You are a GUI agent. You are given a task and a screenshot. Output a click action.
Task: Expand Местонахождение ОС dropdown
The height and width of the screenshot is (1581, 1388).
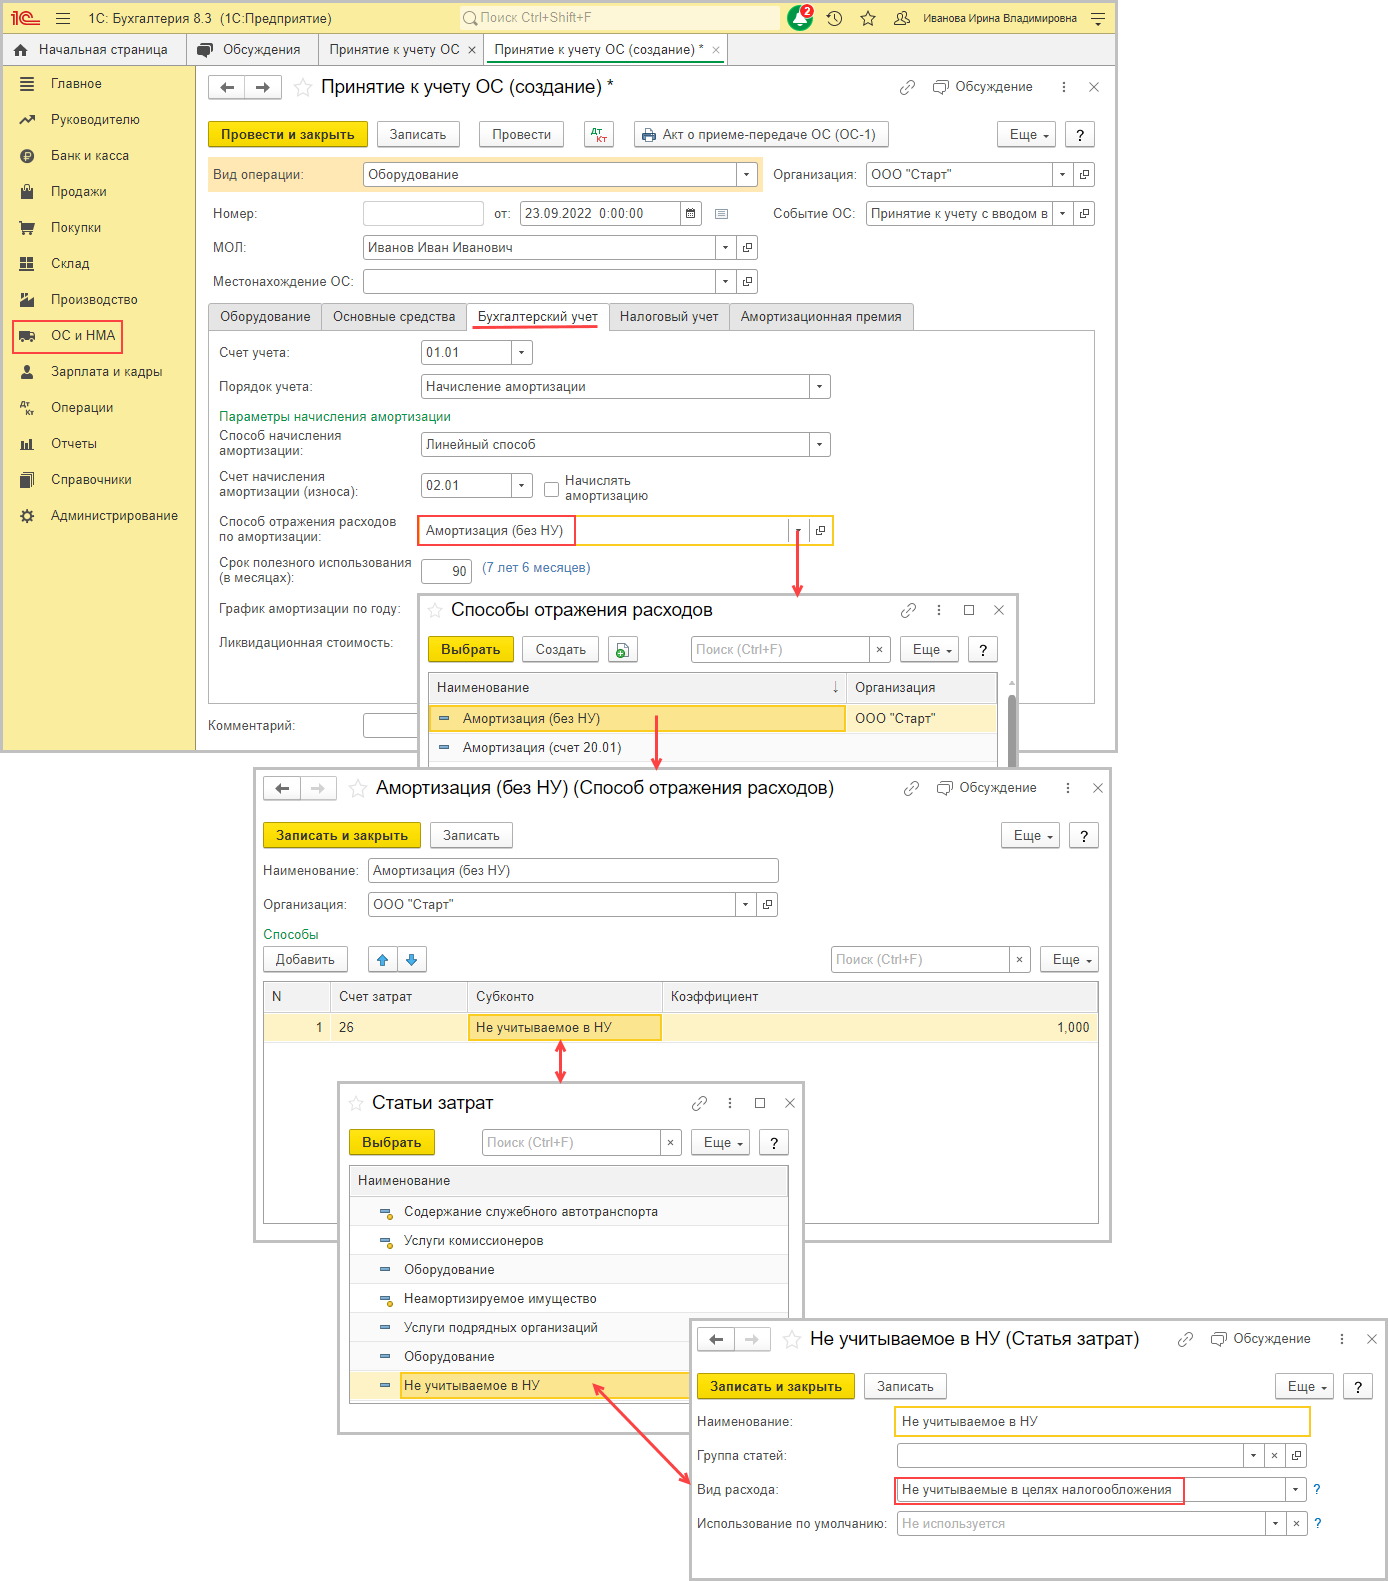pyautogui.click(x=726, y=282)
